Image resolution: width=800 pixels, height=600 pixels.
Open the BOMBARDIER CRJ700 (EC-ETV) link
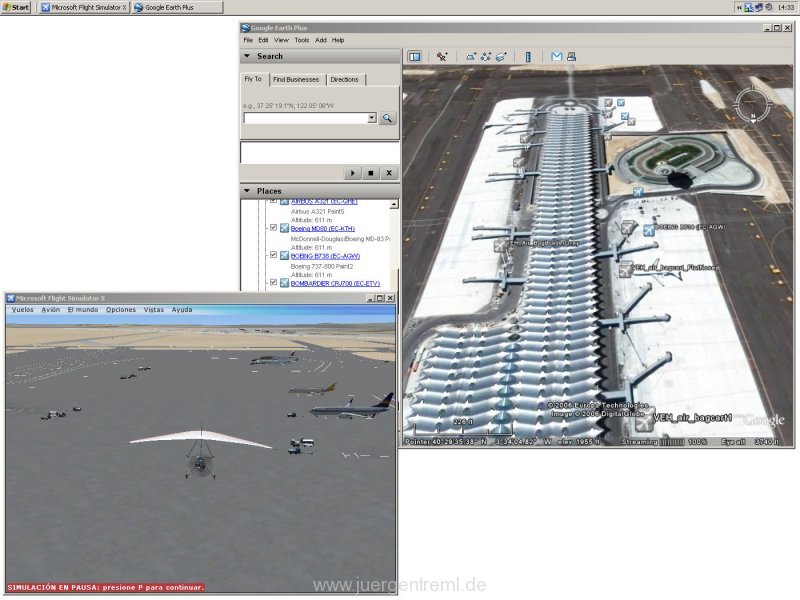click(x=335, y=283)
